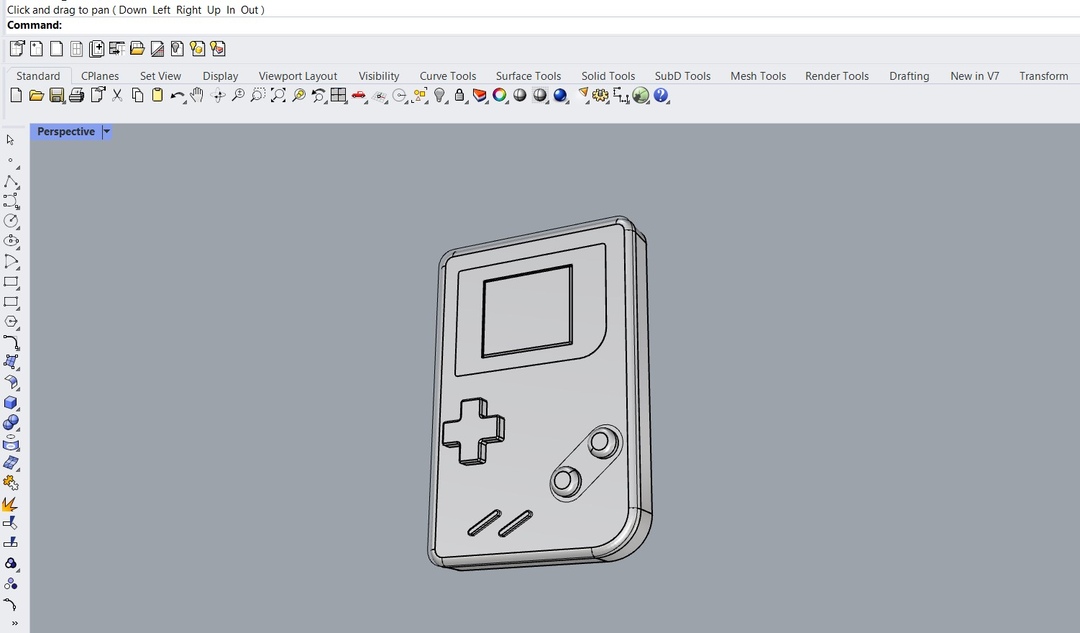1080x633 pixels.
Task: Open the Surface Tools tab
Action: (x=528, y=76)
